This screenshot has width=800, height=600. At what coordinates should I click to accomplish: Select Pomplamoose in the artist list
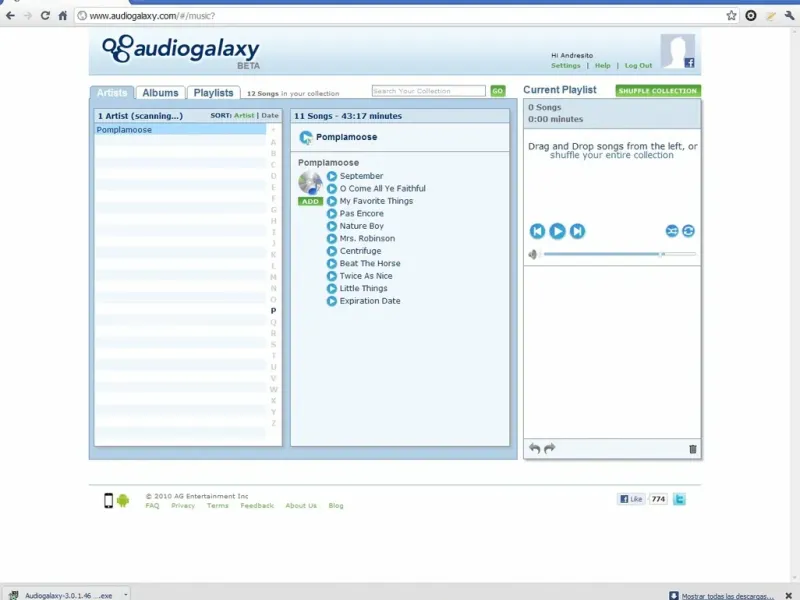pyautogui.click(x=180, y=130)
